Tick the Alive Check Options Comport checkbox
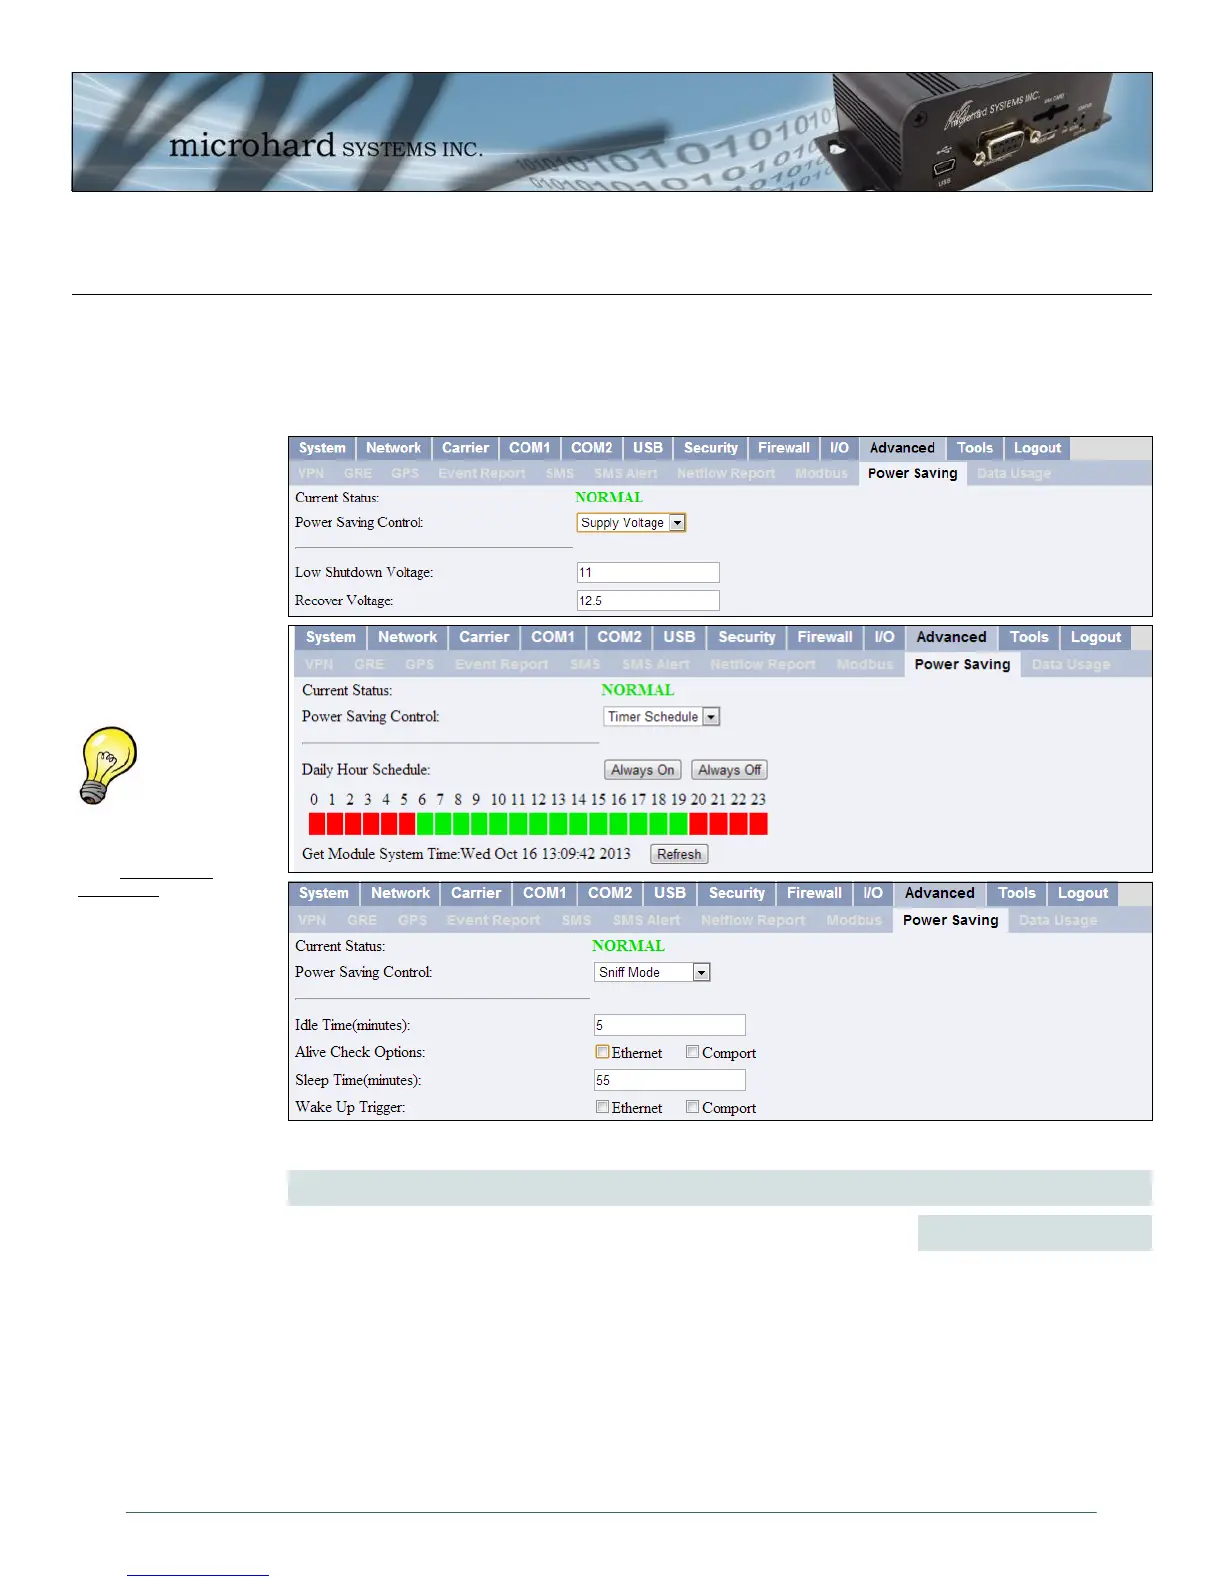 692,1052
